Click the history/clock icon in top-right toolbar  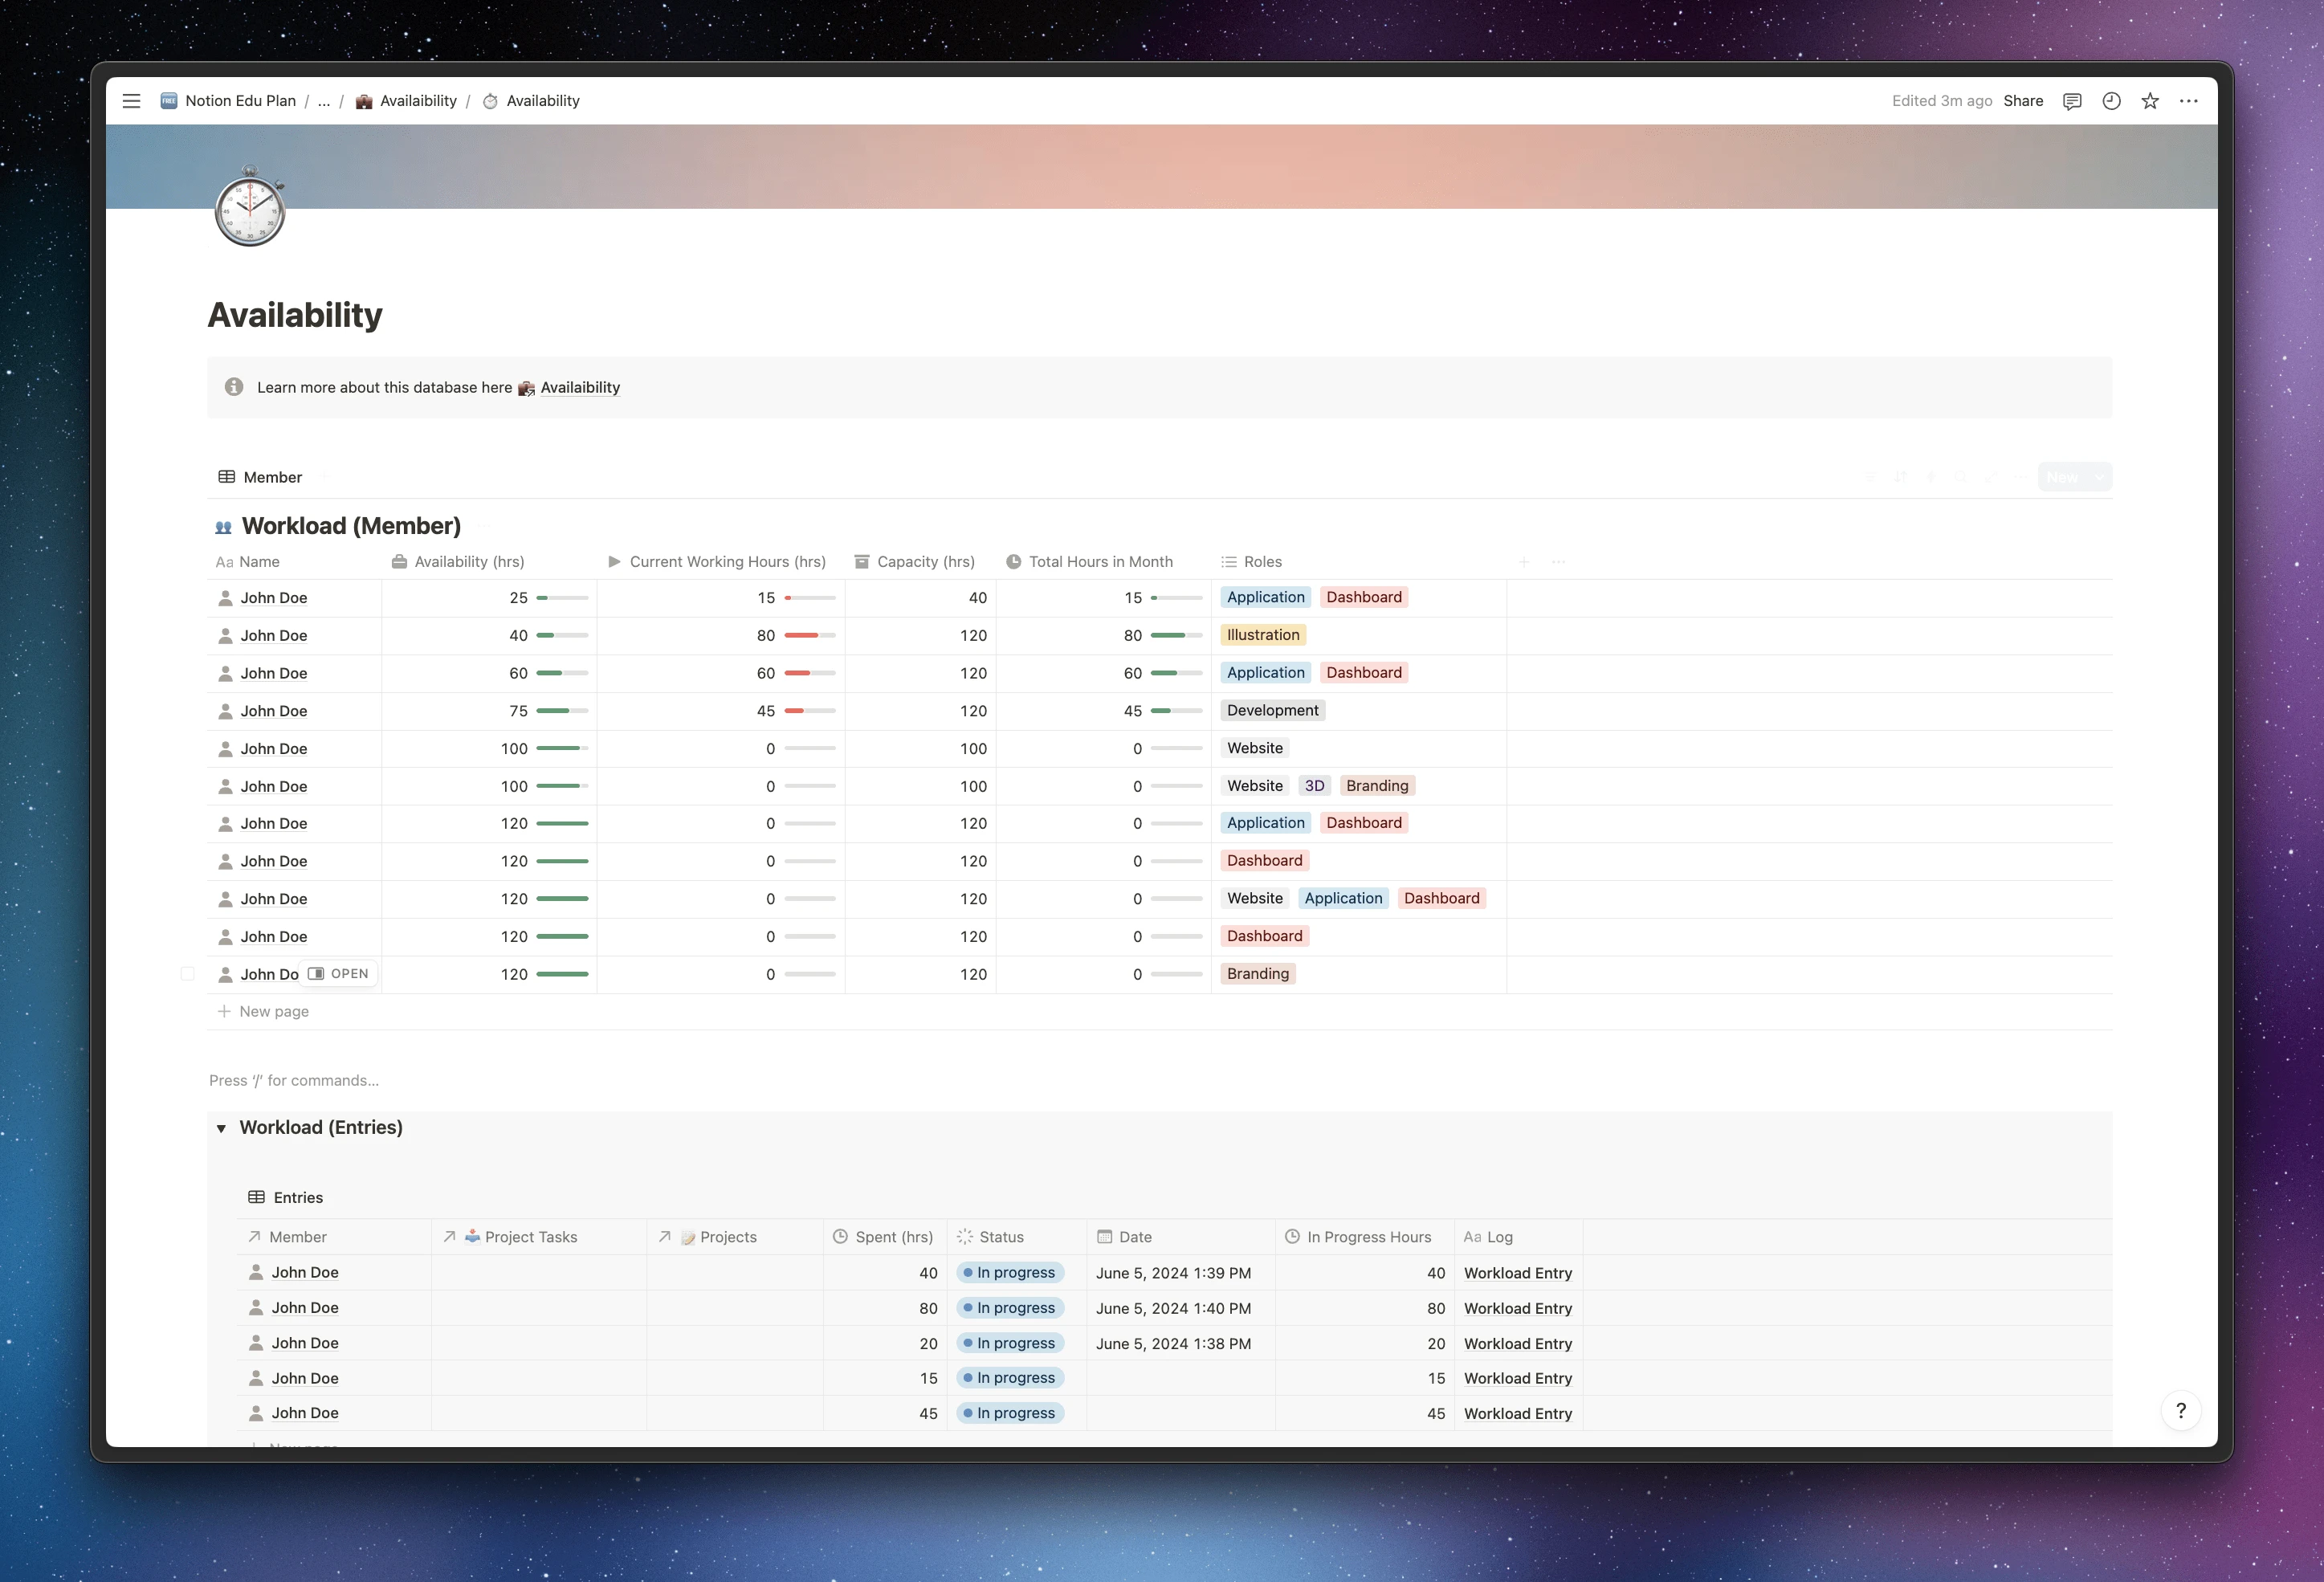coord(2112,100)
